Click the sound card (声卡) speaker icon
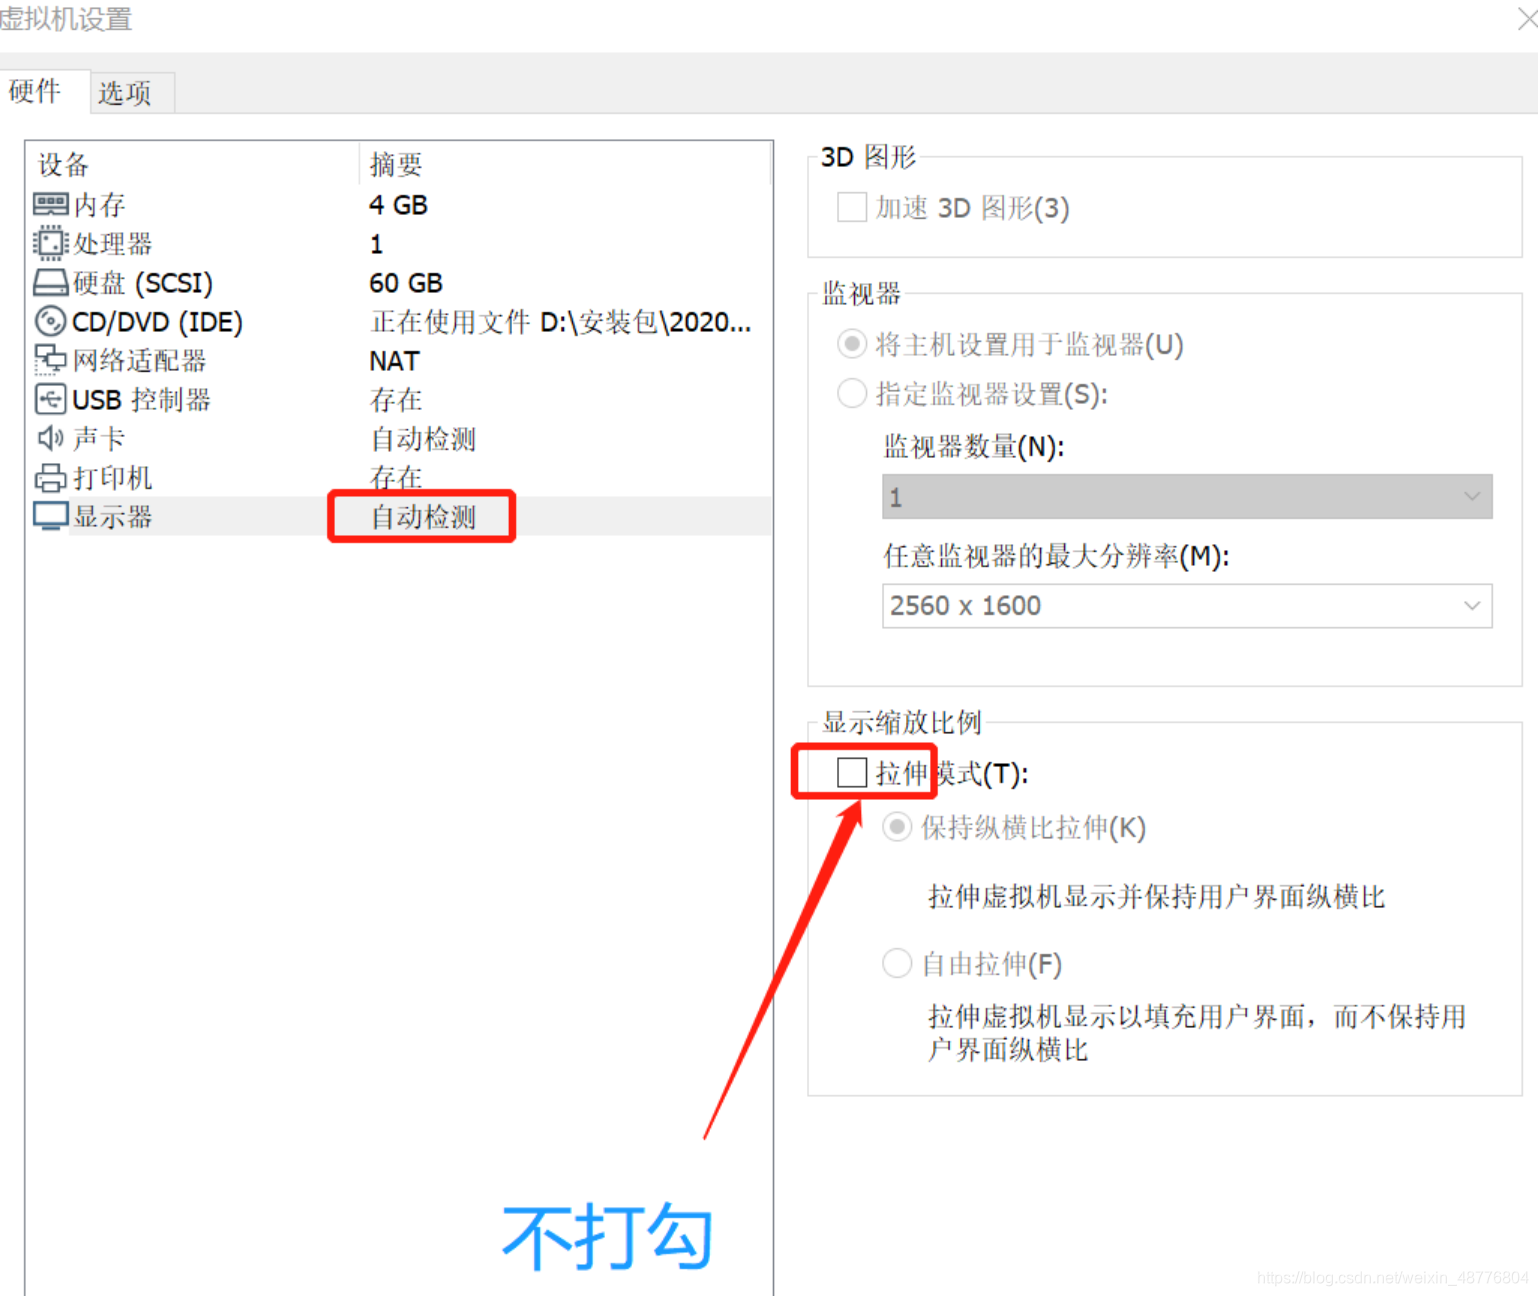This screenshot has width=1538, height=1296. [x=50, y=438]
